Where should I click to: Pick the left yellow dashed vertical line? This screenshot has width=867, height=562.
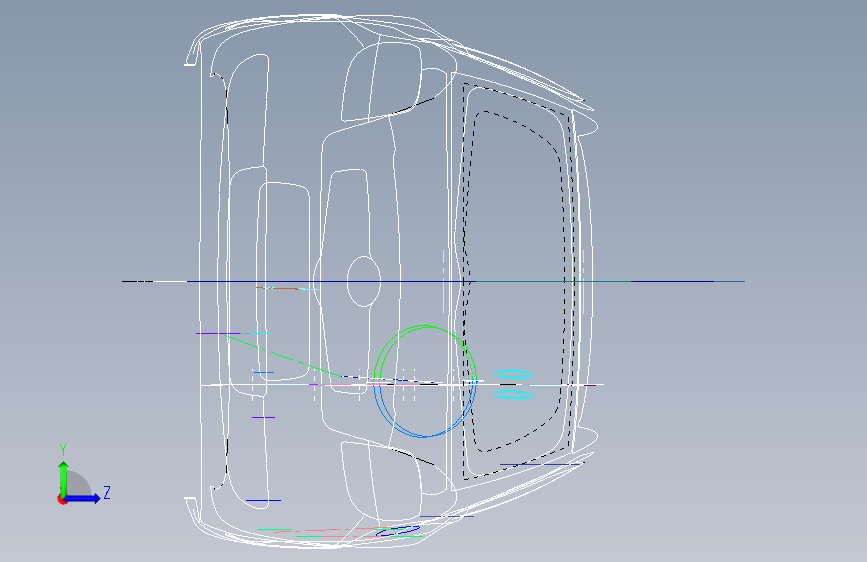click(x=443, y=282)
